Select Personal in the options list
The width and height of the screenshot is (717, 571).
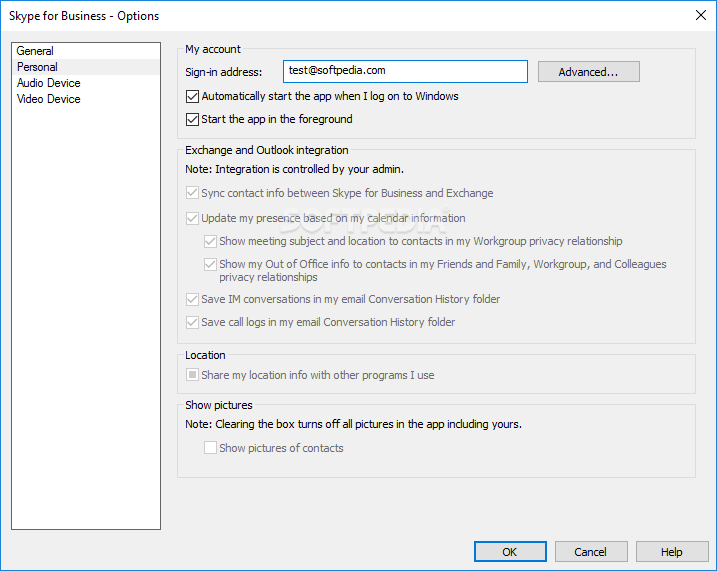click(x=86, y=67)
